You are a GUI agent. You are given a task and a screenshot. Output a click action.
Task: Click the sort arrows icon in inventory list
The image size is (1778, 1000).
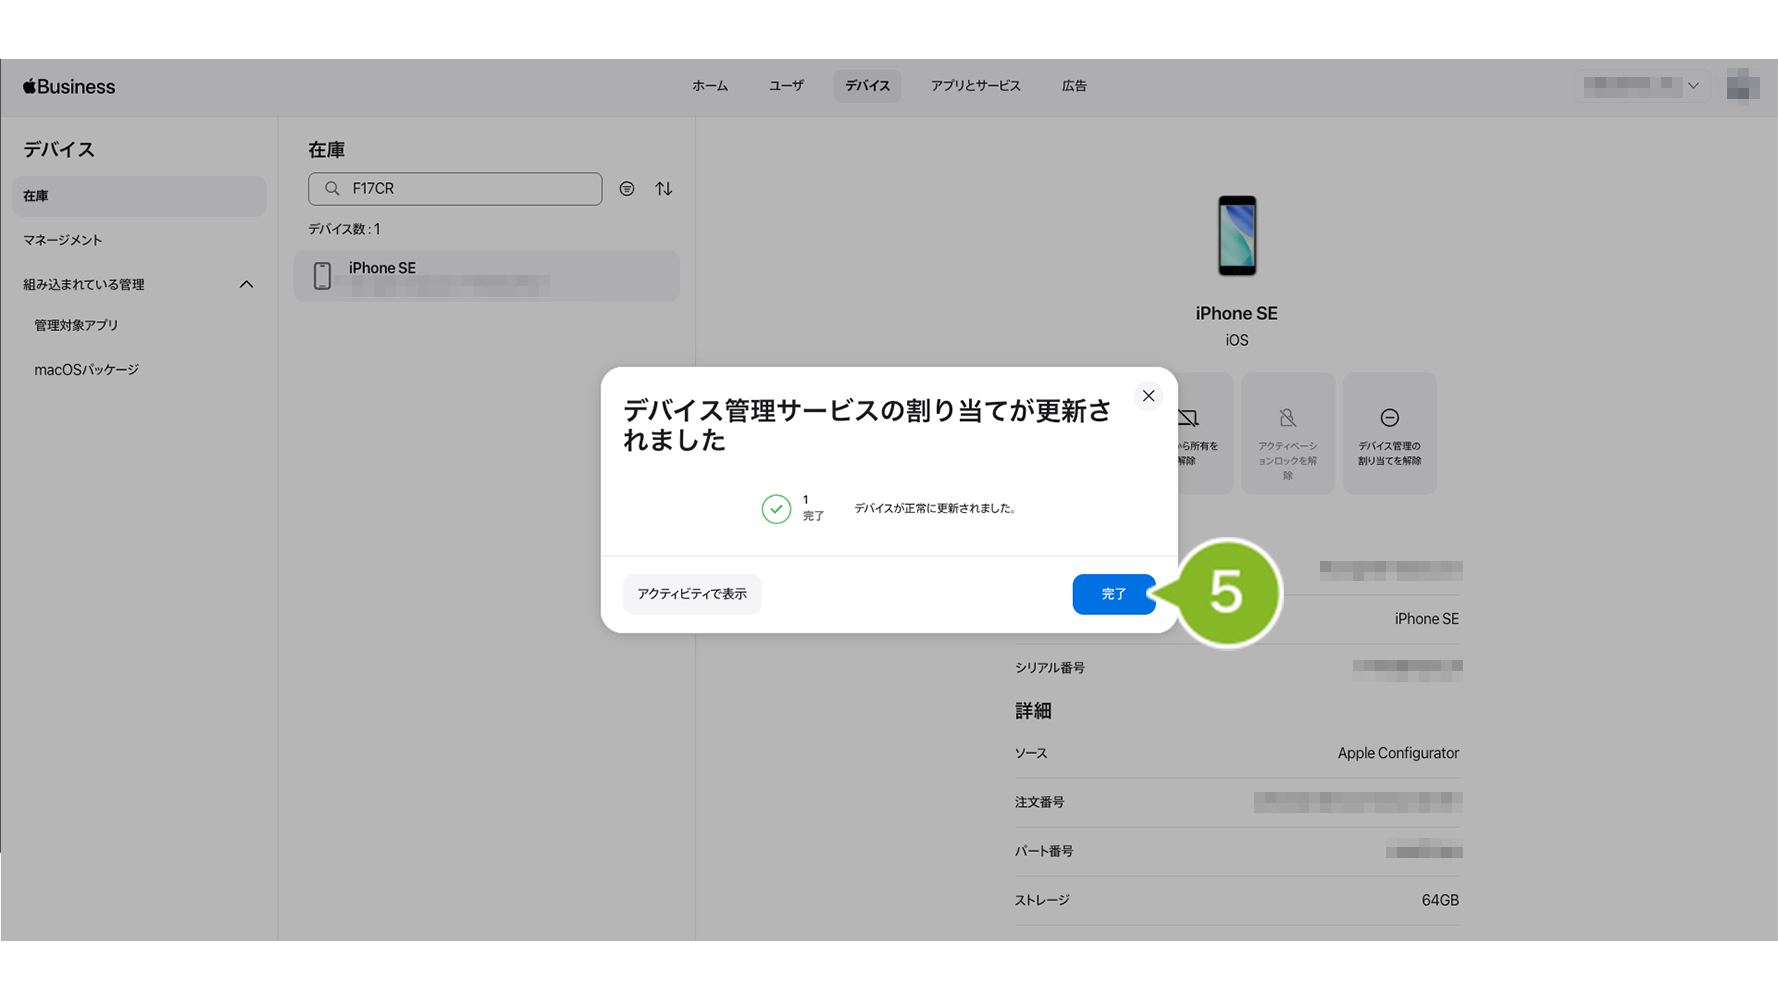click(664, 189)
